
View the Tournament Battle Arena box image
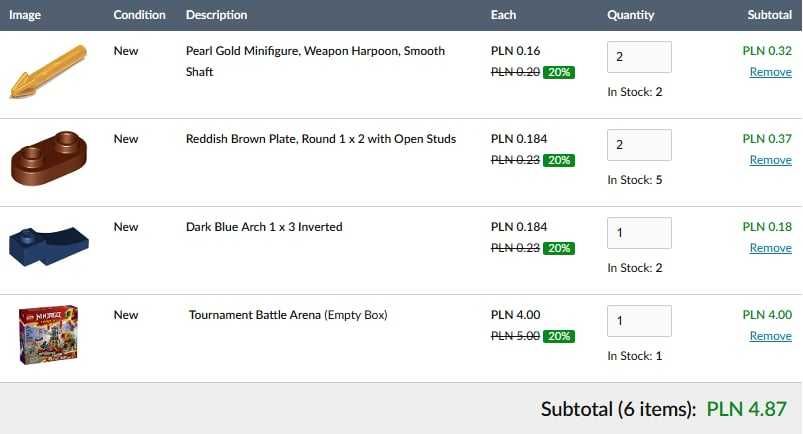click(x=47, y=335)
